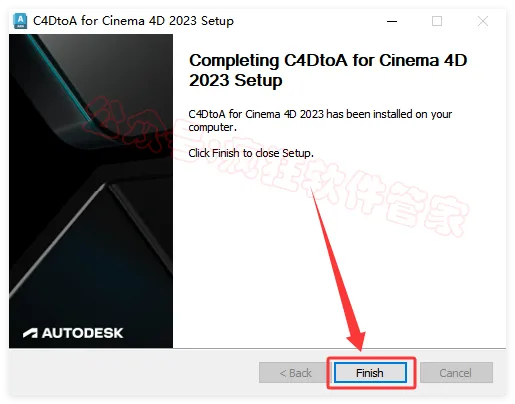The height and width of the screenshot is (404, 515).
Task: Click the AUTODESK wordmark text
Action: pyautogui.click(x=83, y=333)
